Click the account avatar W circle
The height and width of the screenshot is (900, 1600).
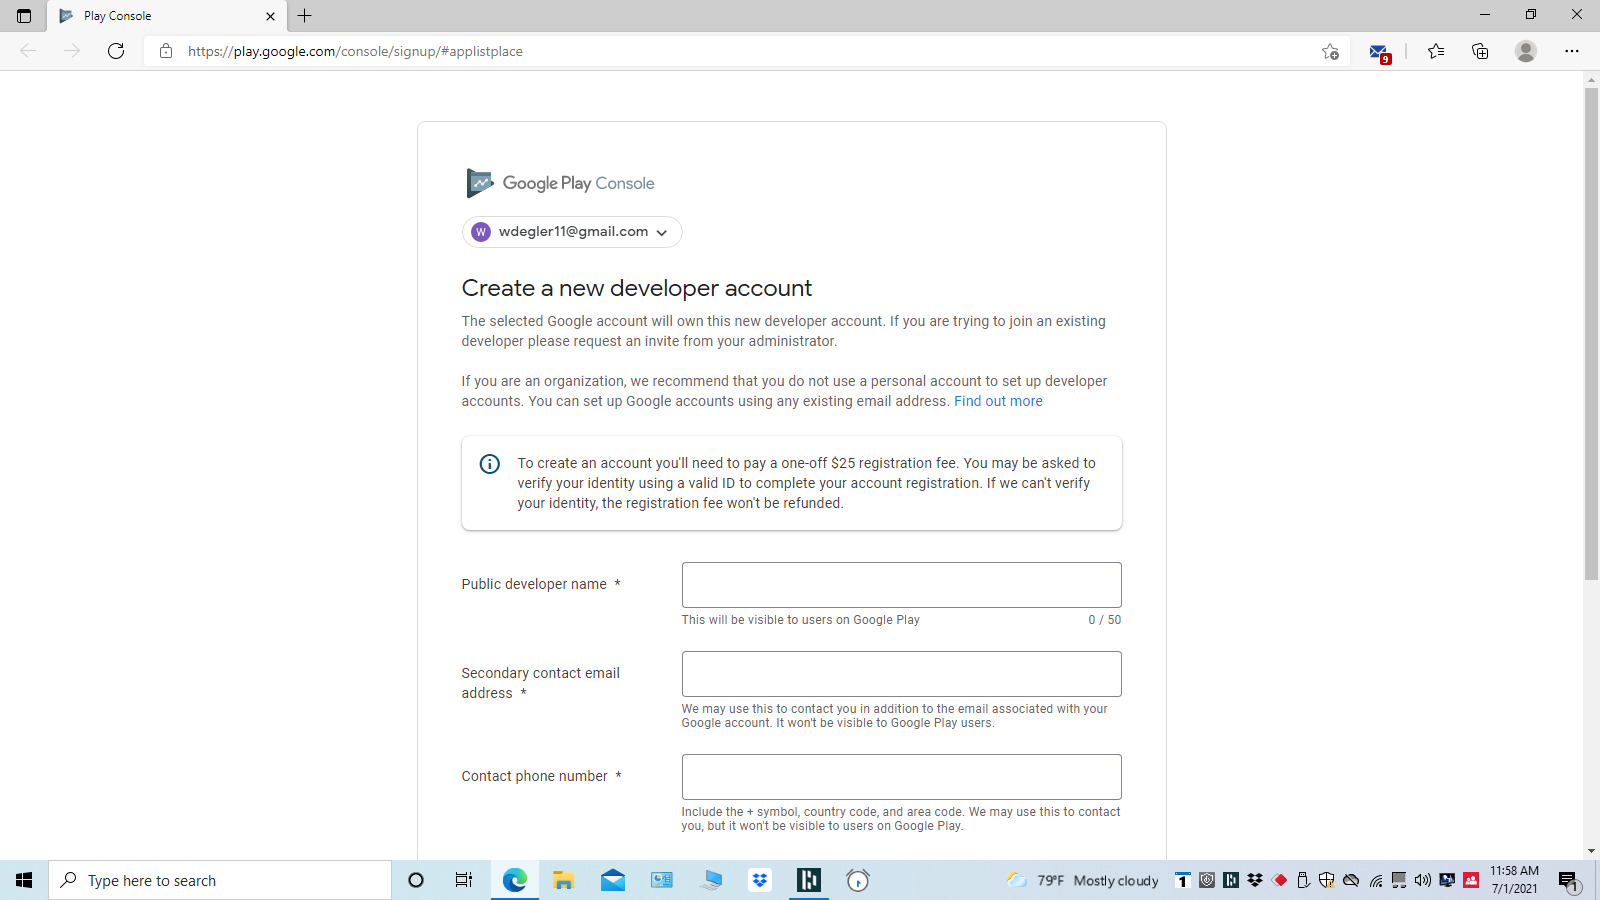coord(481,232)
